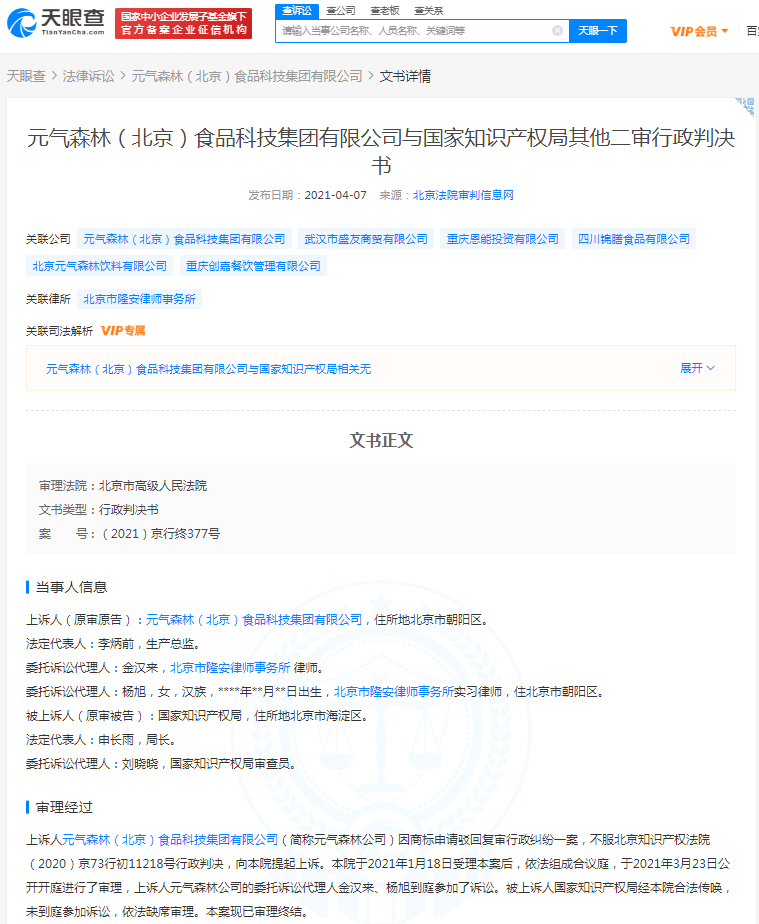
Task: Expand the judicial analysis panel with 展开
Action: [x=698, y=368]
